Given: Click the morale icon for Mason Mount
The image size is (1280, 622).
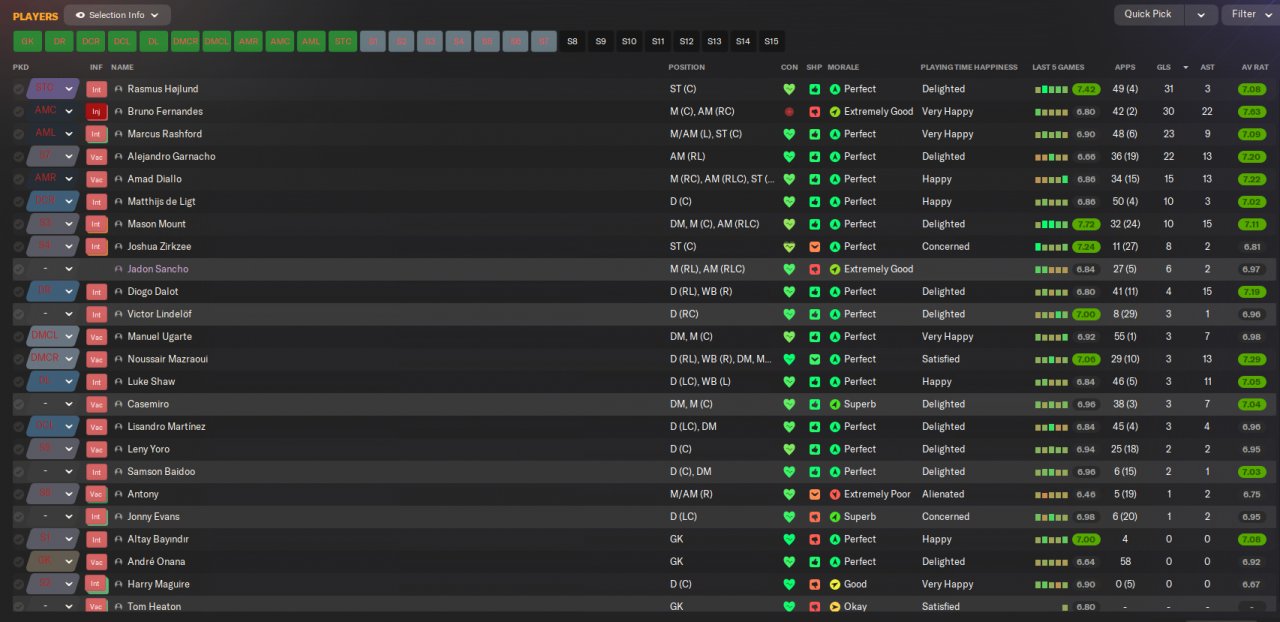Looking at the screenshot, I should coord(835,224).
